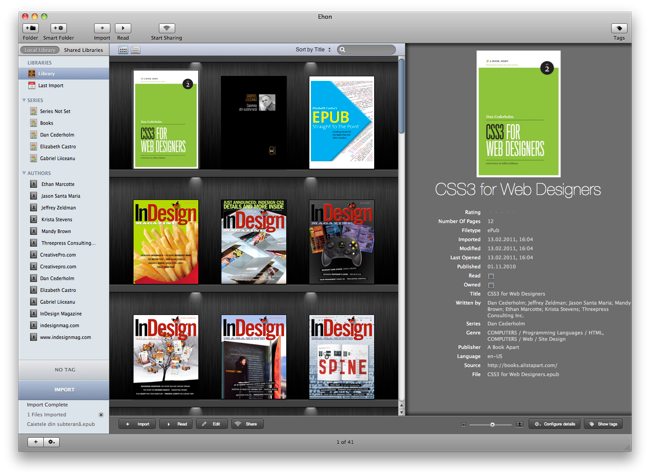Select InDesign tree illustration cover

click(166, 357)
